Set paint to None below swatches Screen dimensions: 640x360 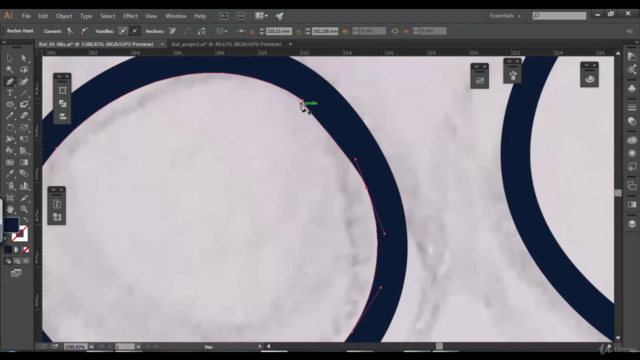click(26, 249)
